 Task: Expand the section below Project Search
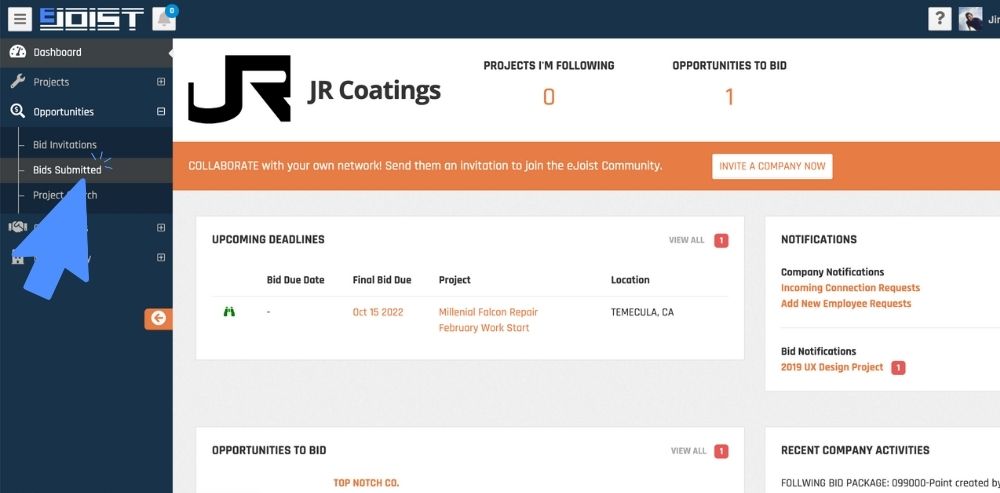coord(161,228)
